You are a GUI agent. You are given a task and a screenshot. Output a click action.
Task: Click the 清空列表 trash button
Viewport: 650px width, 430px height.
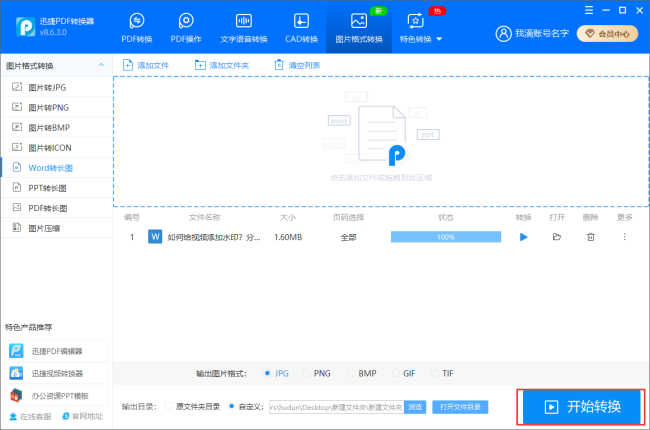297,65
